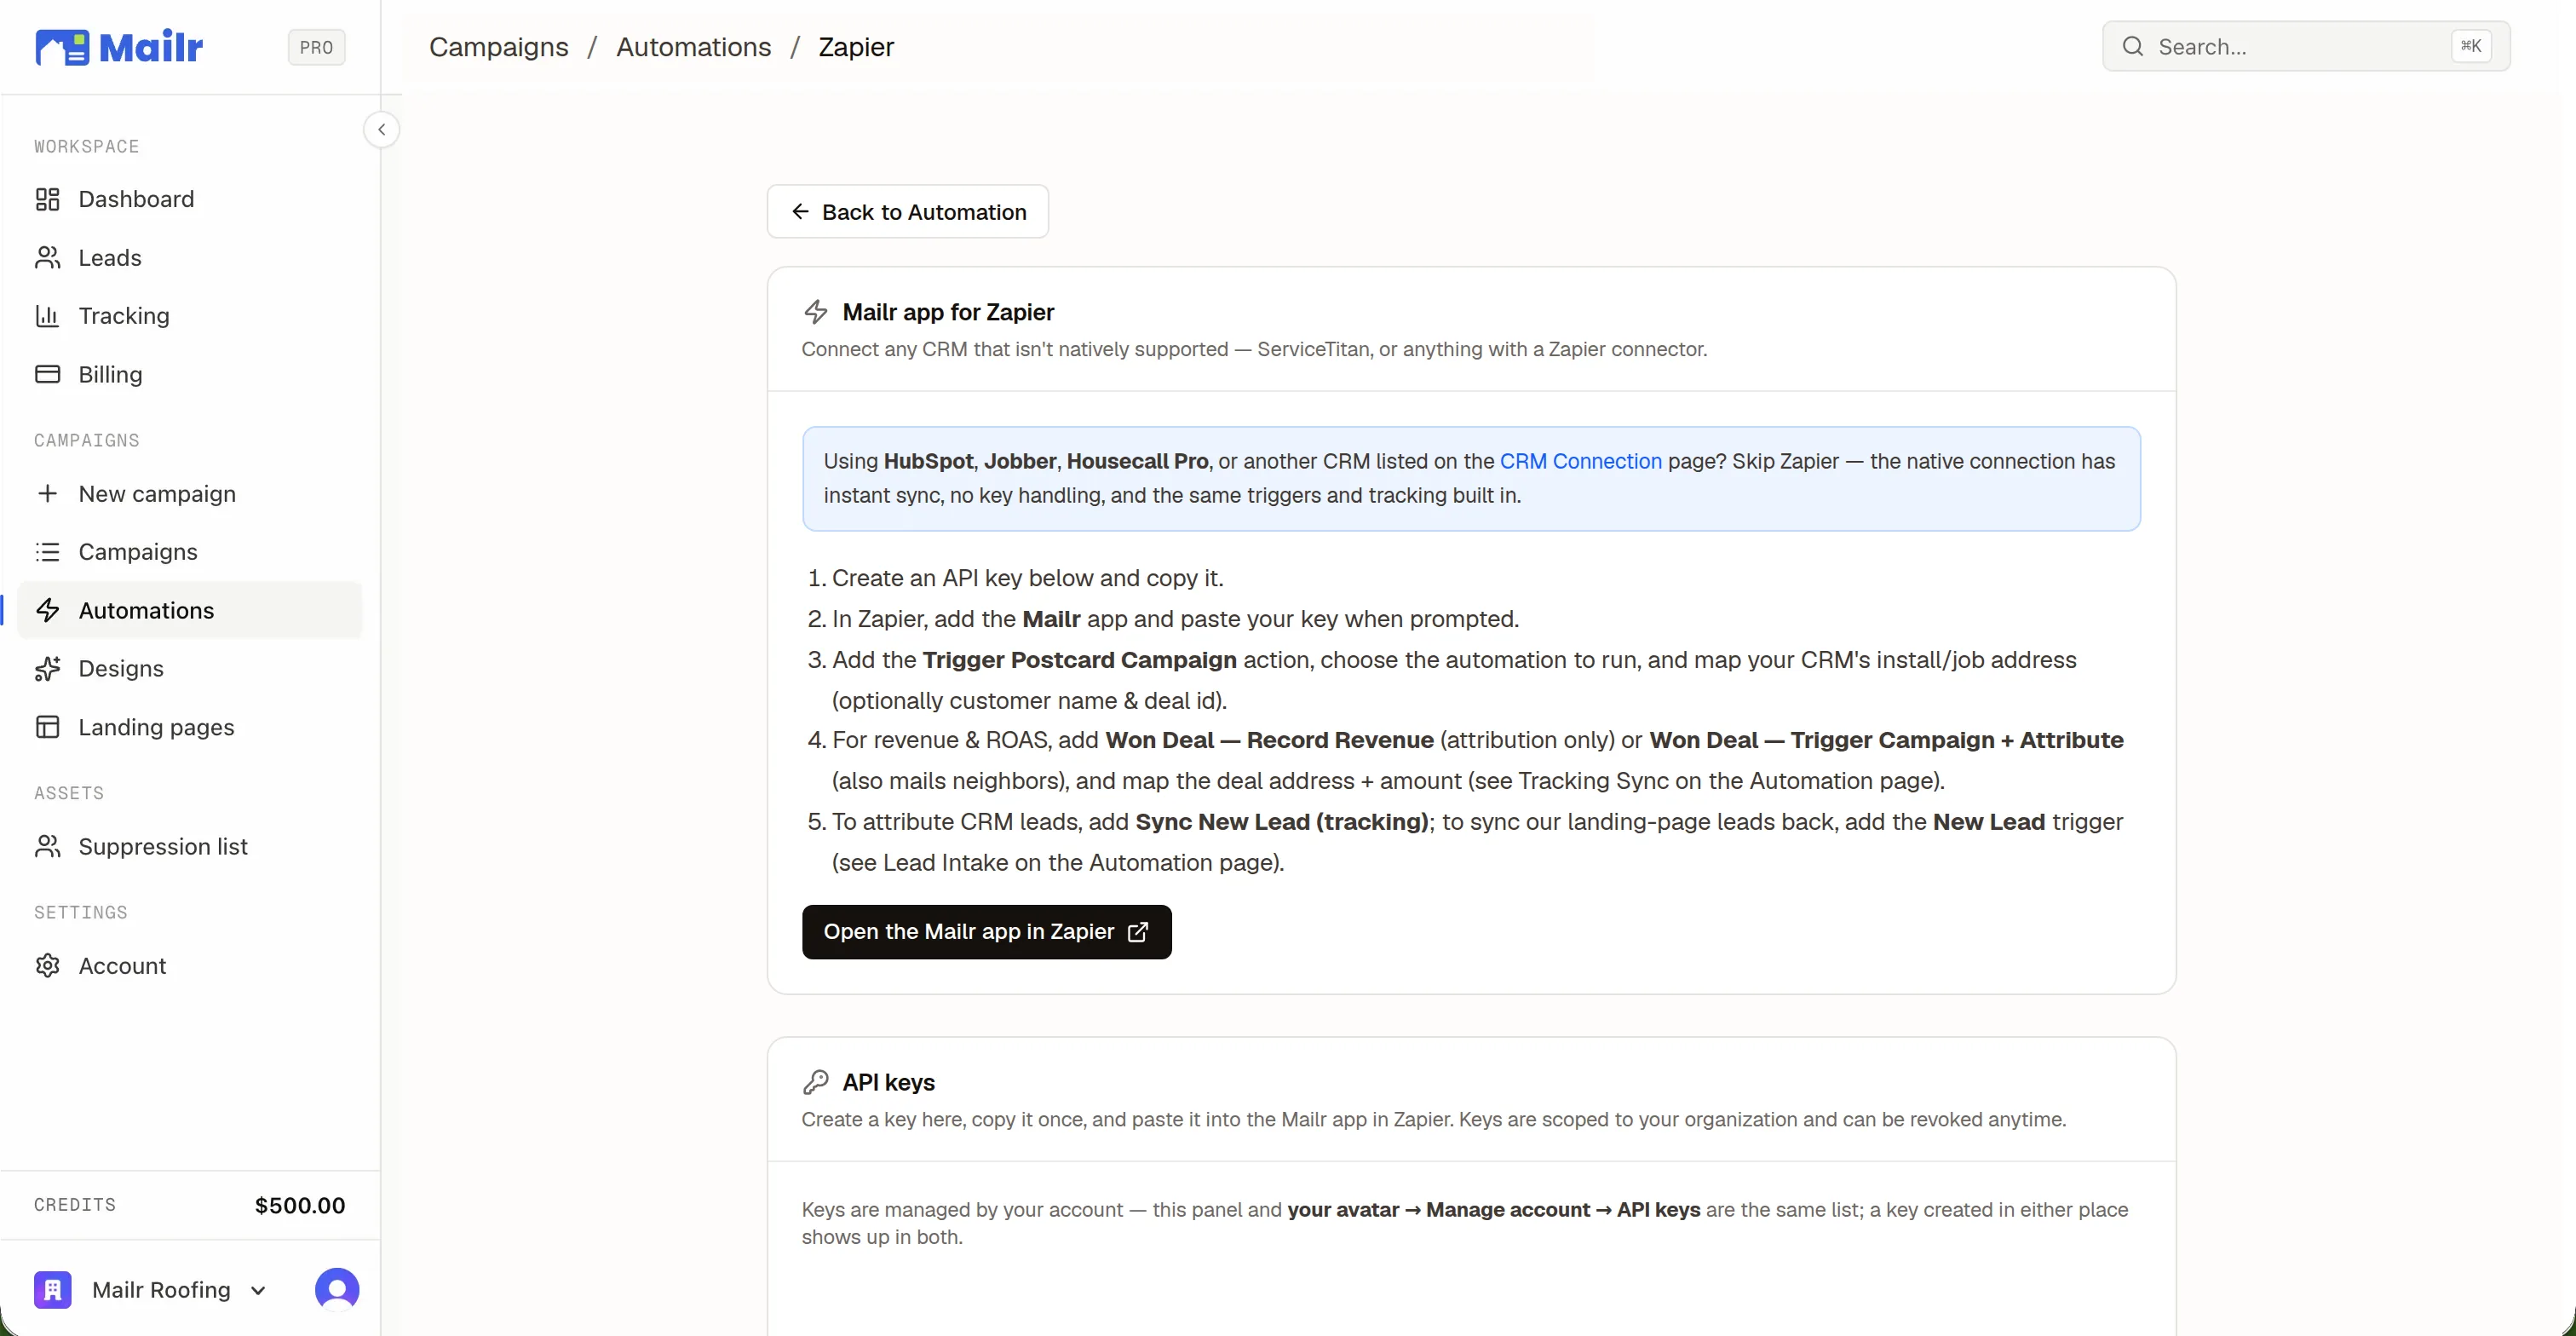Click the external link icon on the Zapier button
This screenshot has height=1336, width=2576.
[x=1138, y=932]
